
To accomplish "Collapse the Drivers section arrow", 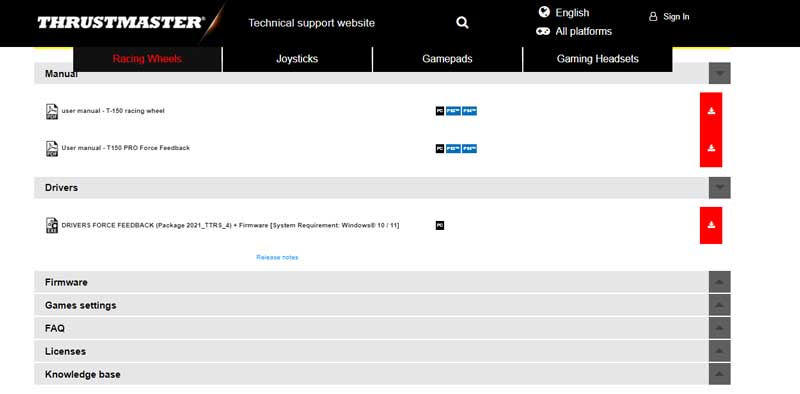I will 719,188.
